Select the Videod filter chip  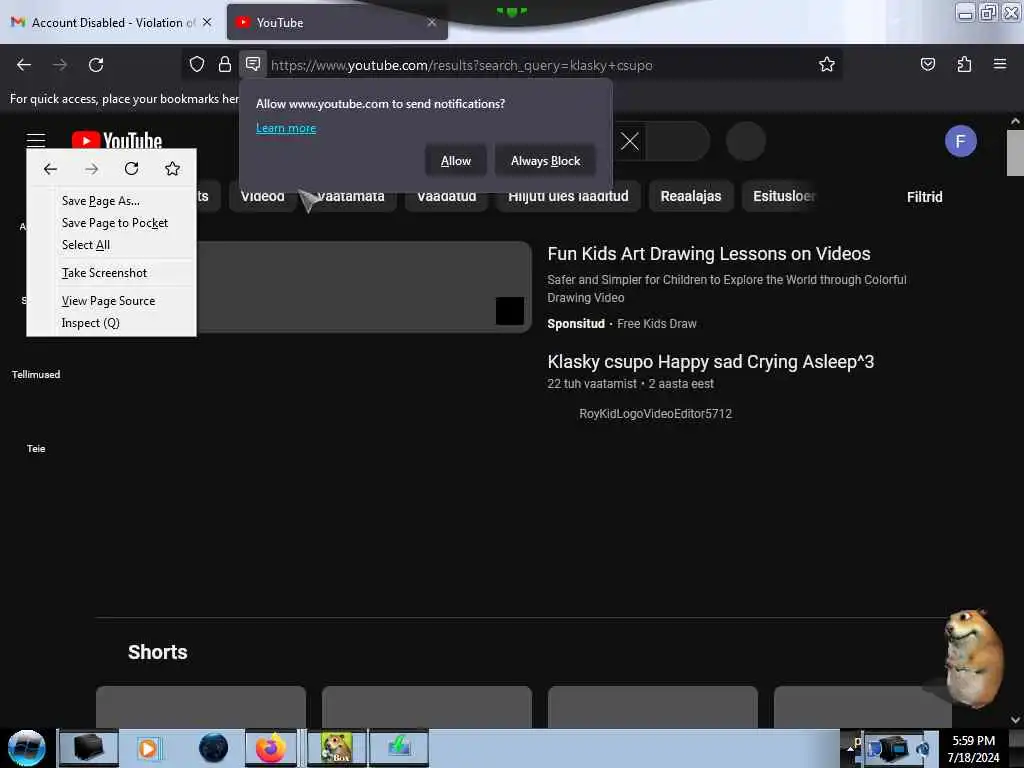click(x=263, y=197)
